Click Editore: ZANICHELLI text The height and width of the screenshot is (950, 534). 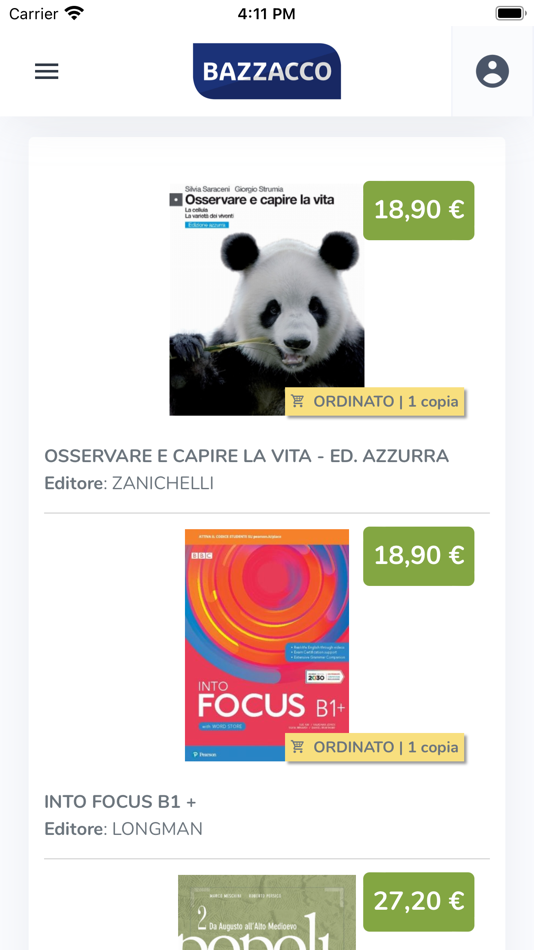pos(129,483)
